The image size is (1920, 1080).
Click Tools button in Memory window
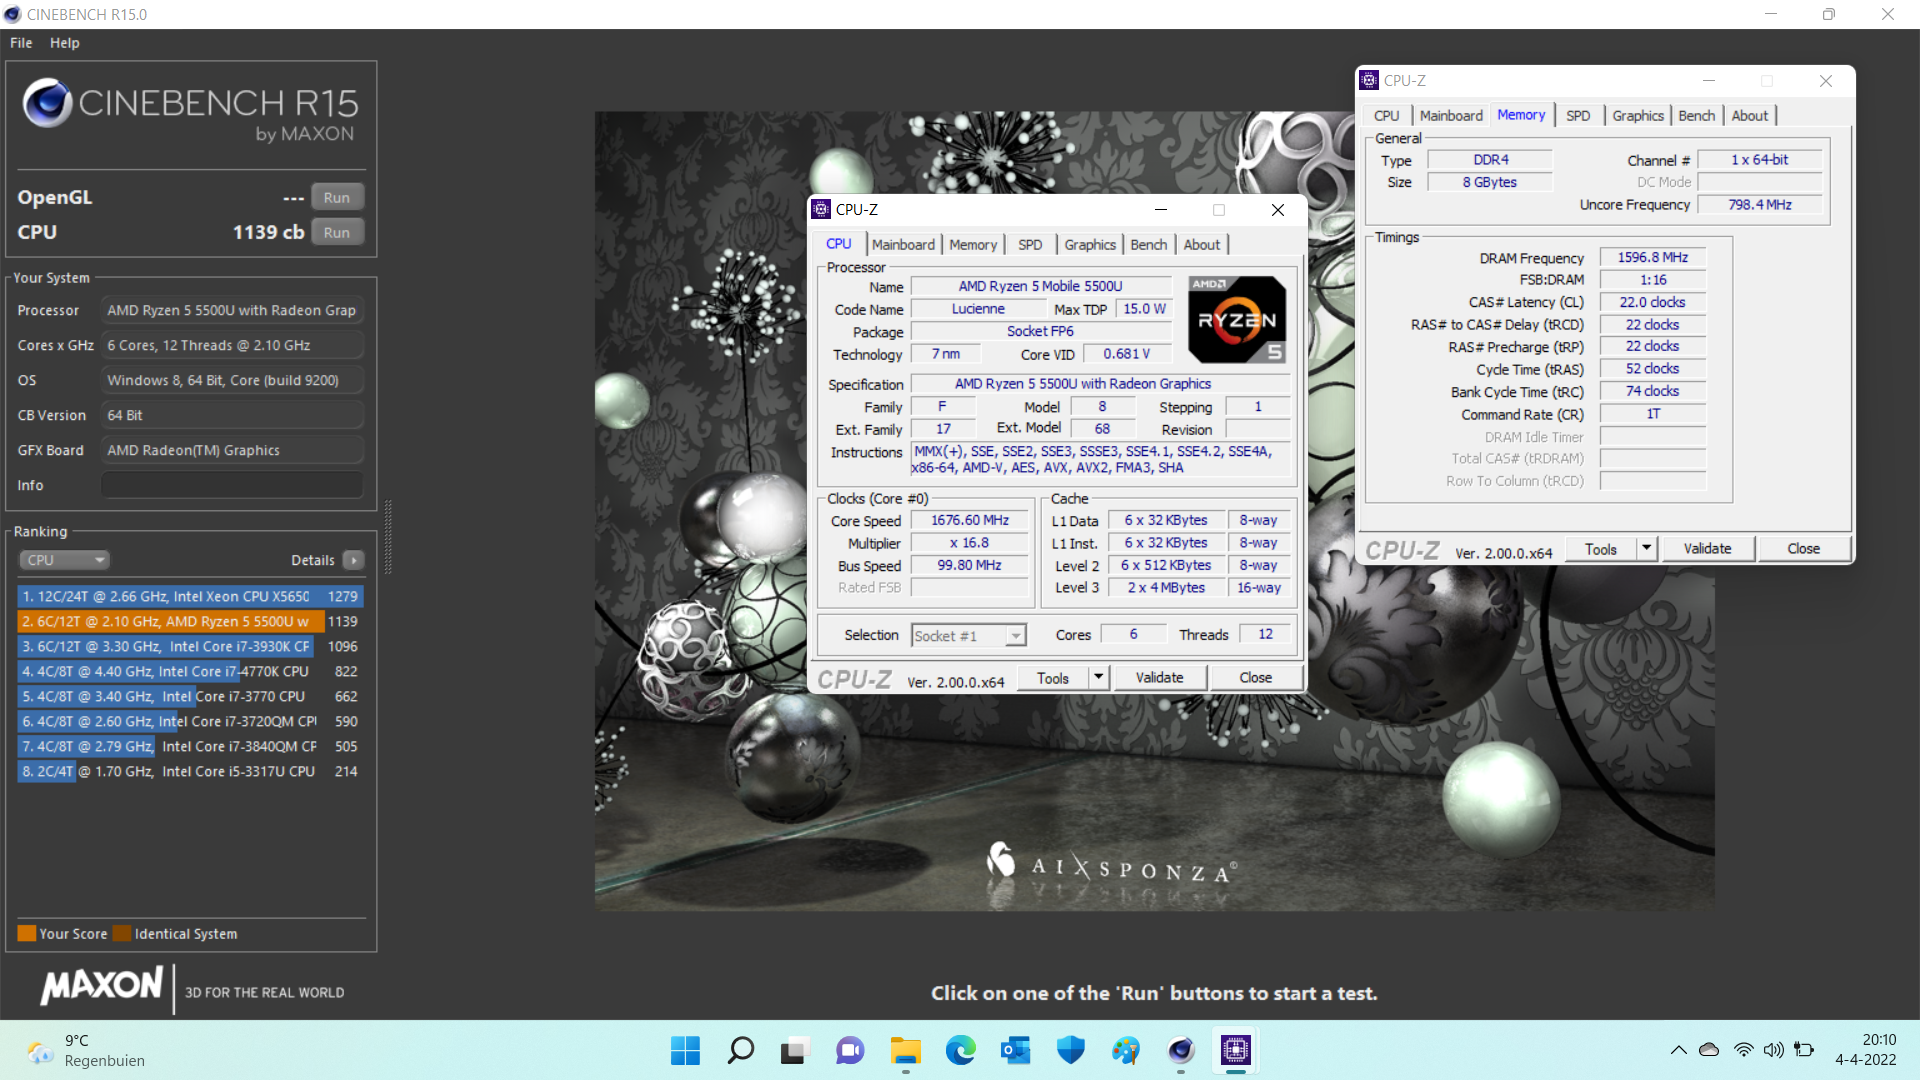click(1601, 549)
